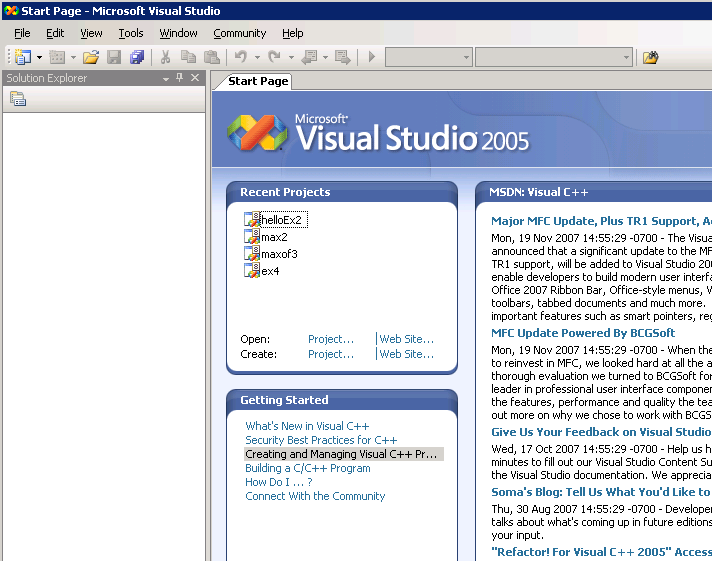Click the maxof3 project icon

[x=252, y=253]
